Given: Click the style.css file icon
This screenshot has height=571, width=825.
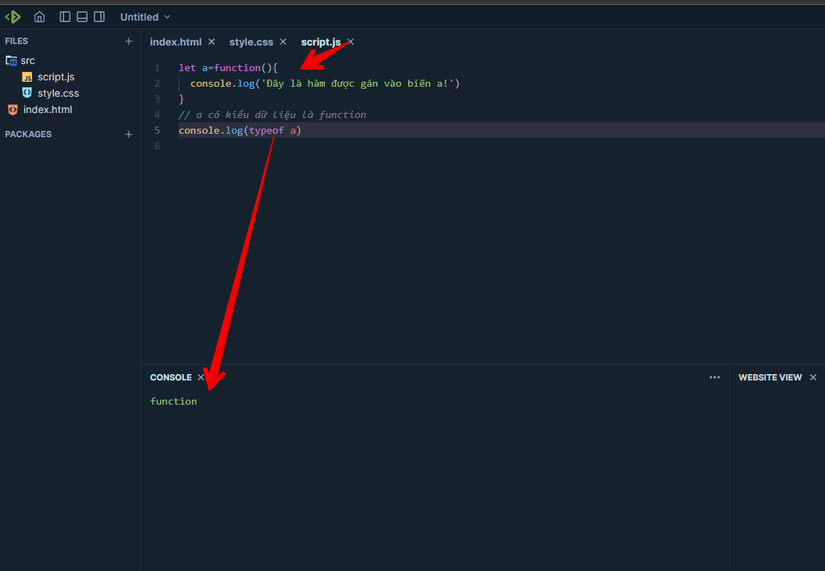Looking at the screenshot, I should (27, 93).
